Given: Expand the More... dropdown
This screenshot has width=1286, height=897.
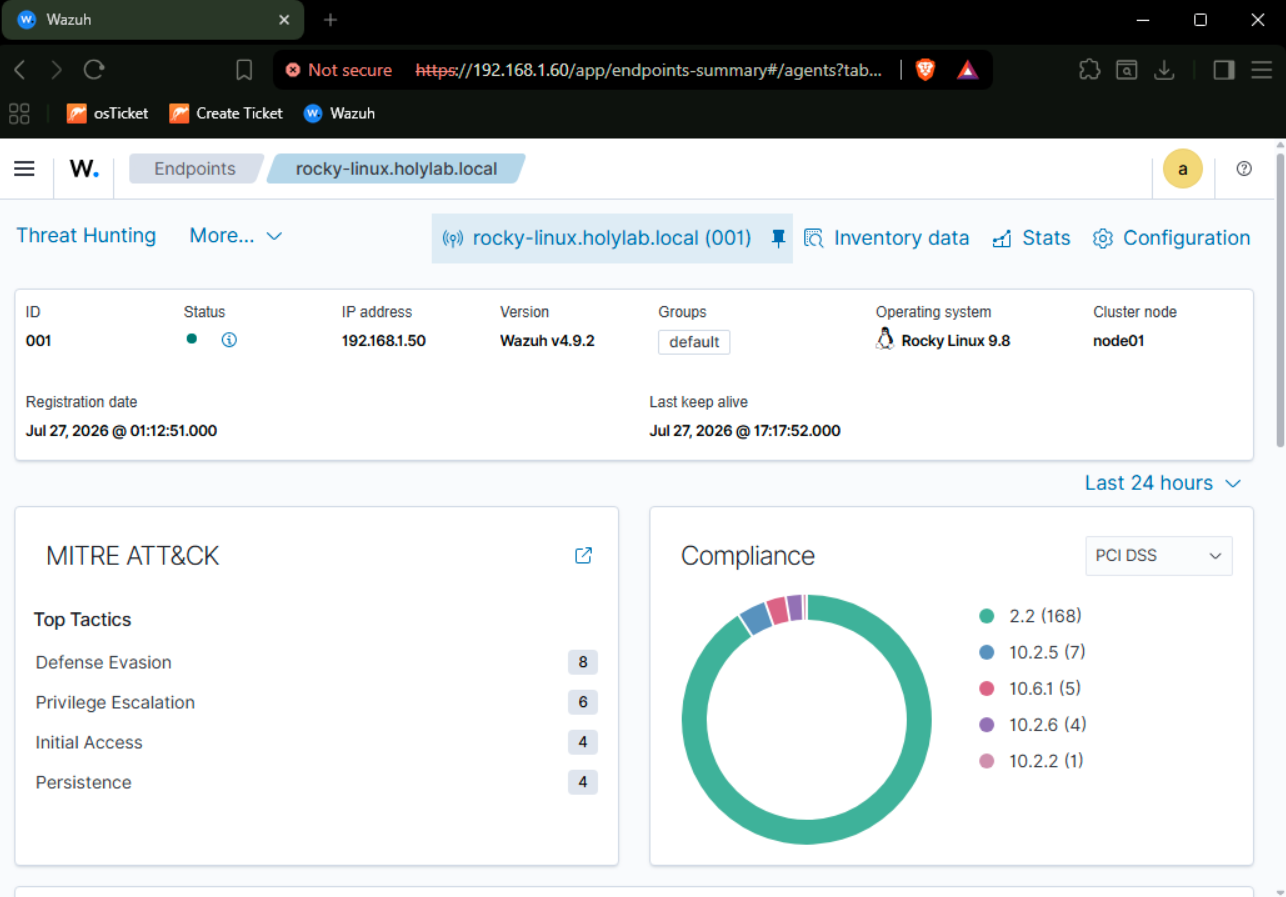Looking at the screenshot, I should point(236,236).
